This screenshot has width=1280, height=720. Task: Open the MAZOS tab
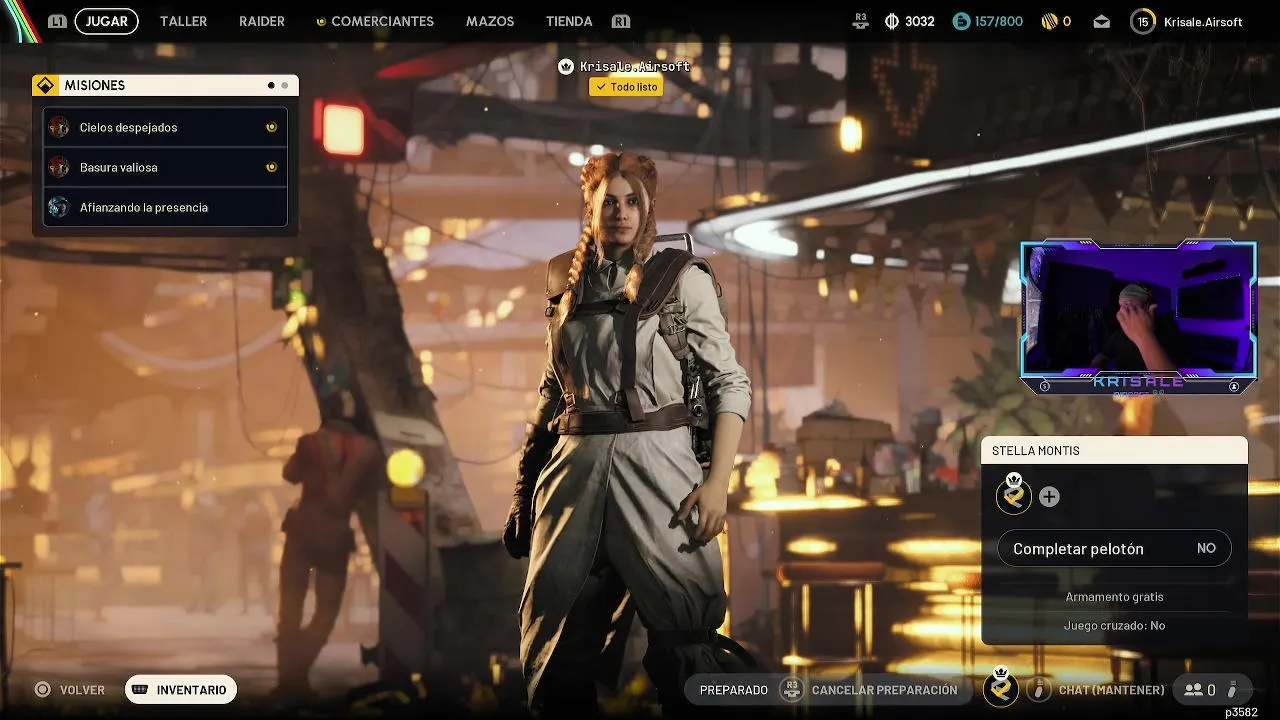click(490, 21)
